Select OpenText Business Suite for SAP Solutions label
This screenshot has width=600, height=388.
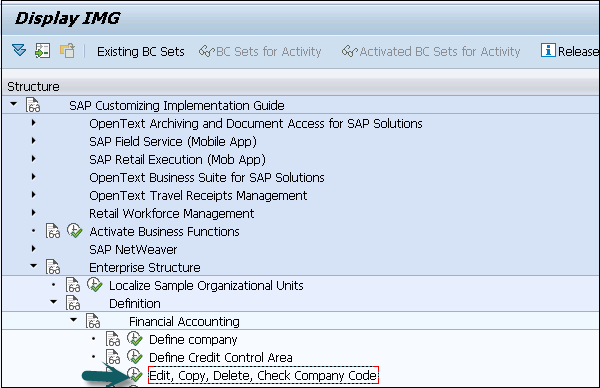pos(207,178)
